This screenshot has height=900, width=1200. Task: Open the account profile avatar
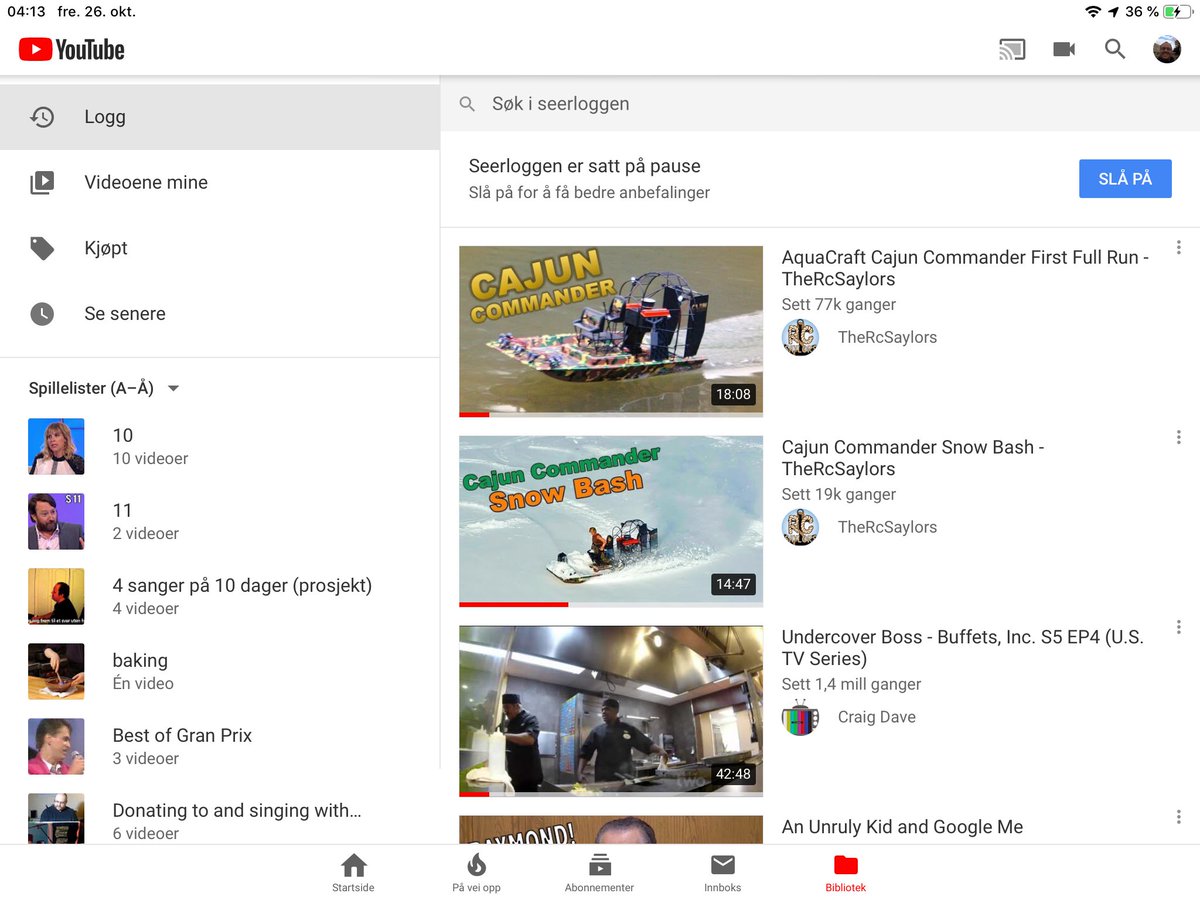click(1167, 49)
